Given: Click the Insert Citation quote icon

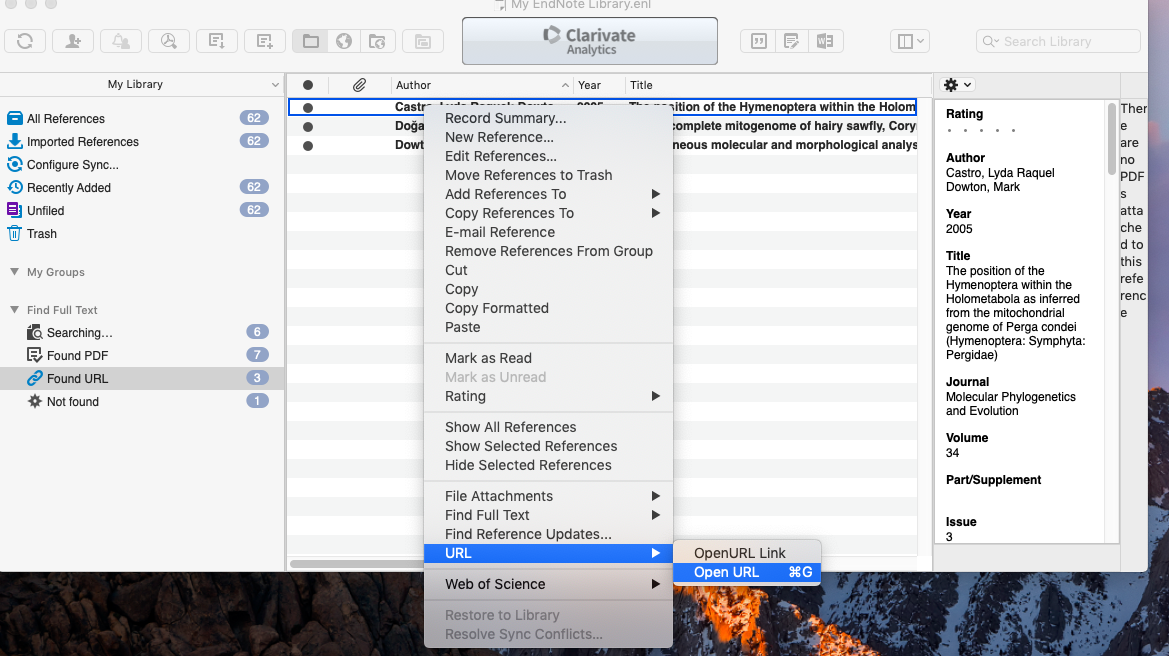Looking at the screenshot, I should click(758, 41).
